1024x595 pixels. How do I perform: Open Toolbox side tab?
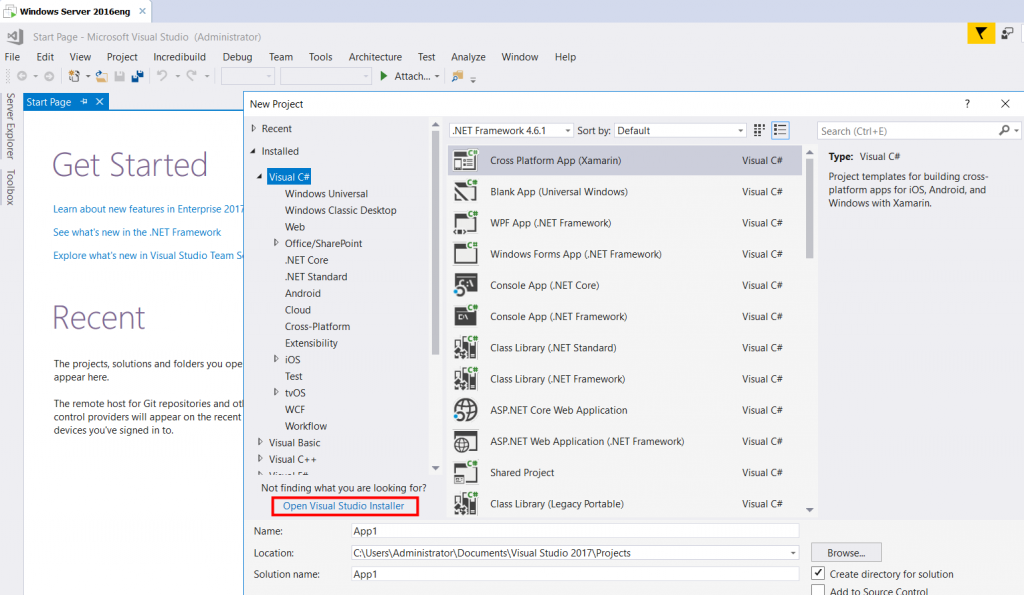tap(10, 187)
